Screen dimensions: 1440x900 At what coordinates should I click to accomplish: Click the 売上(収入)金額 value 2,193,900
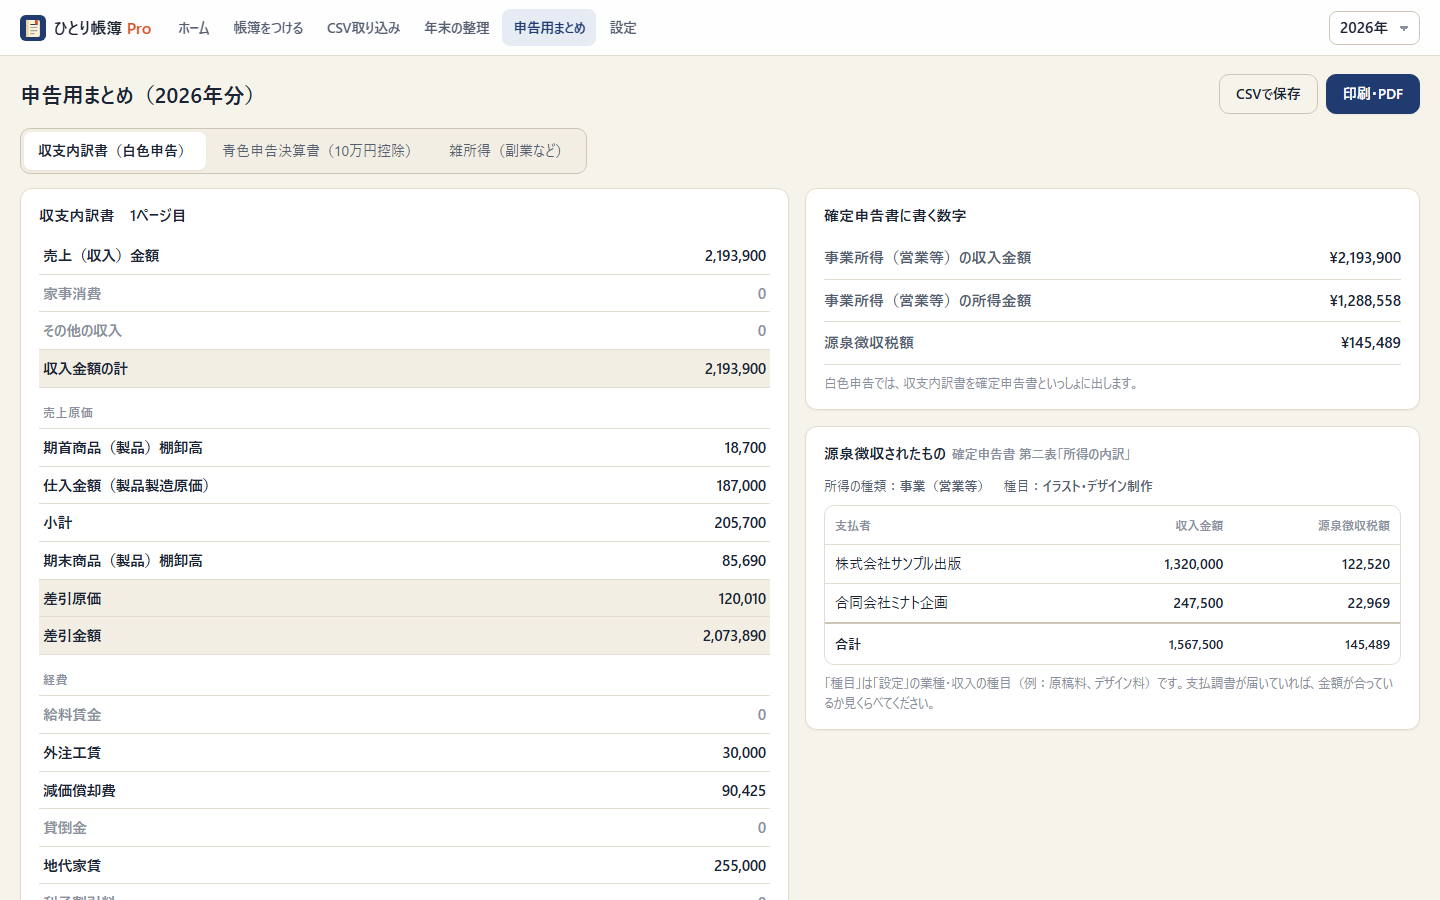tap(735, 256)
